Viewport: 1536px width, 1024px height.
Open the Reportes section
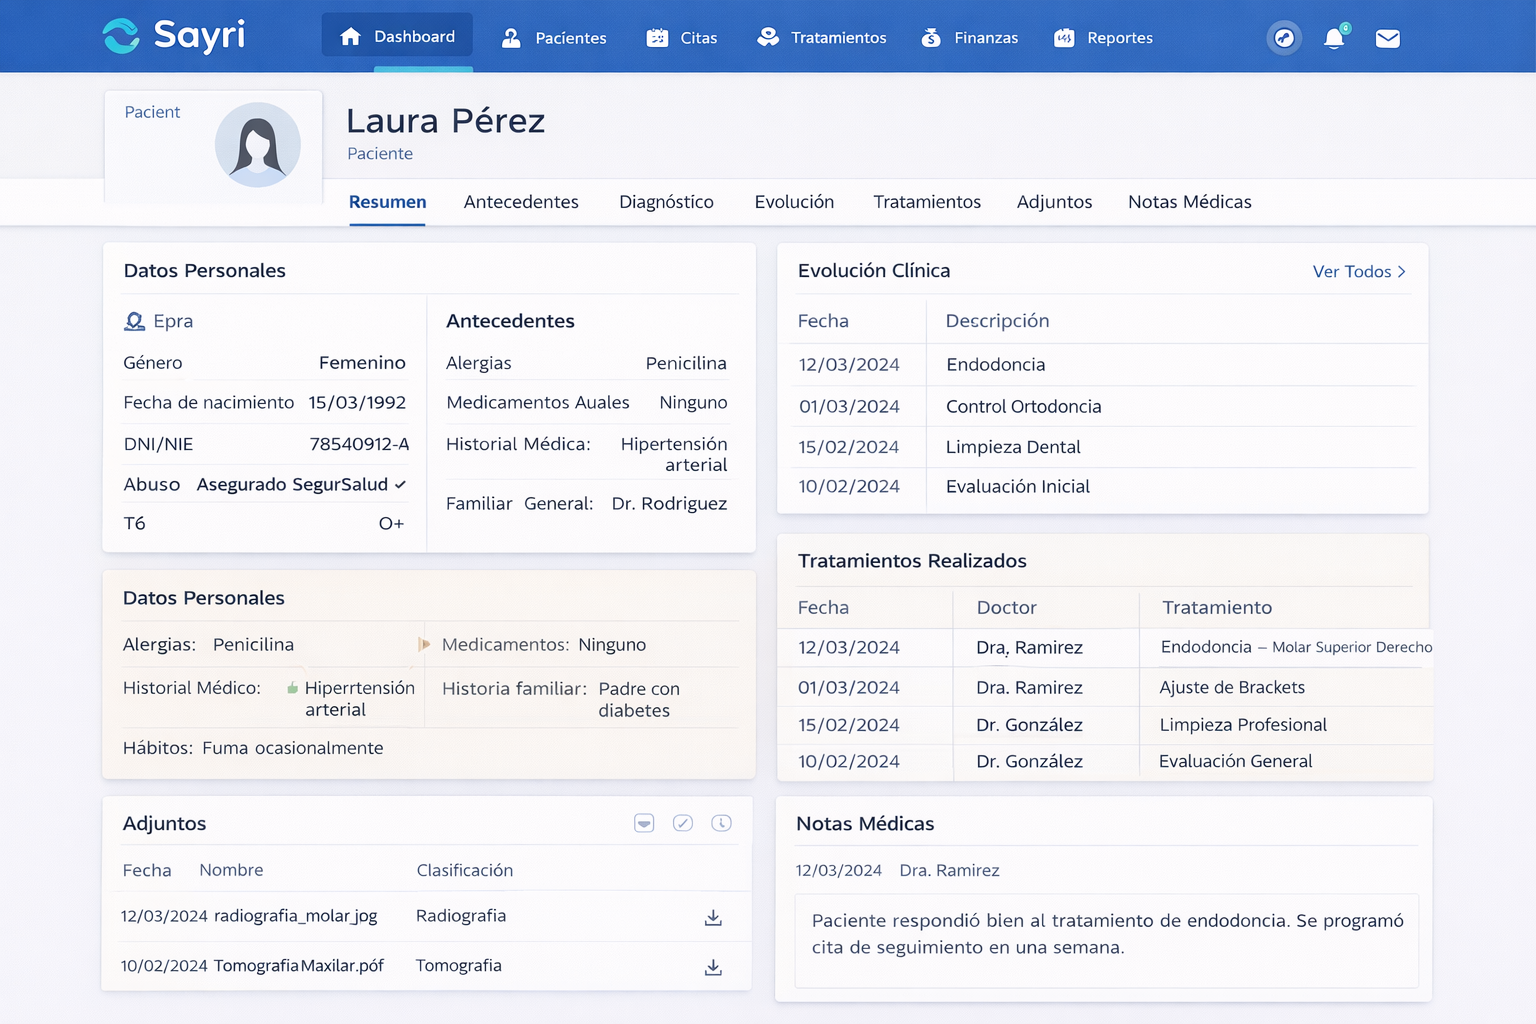point(1103,38)
